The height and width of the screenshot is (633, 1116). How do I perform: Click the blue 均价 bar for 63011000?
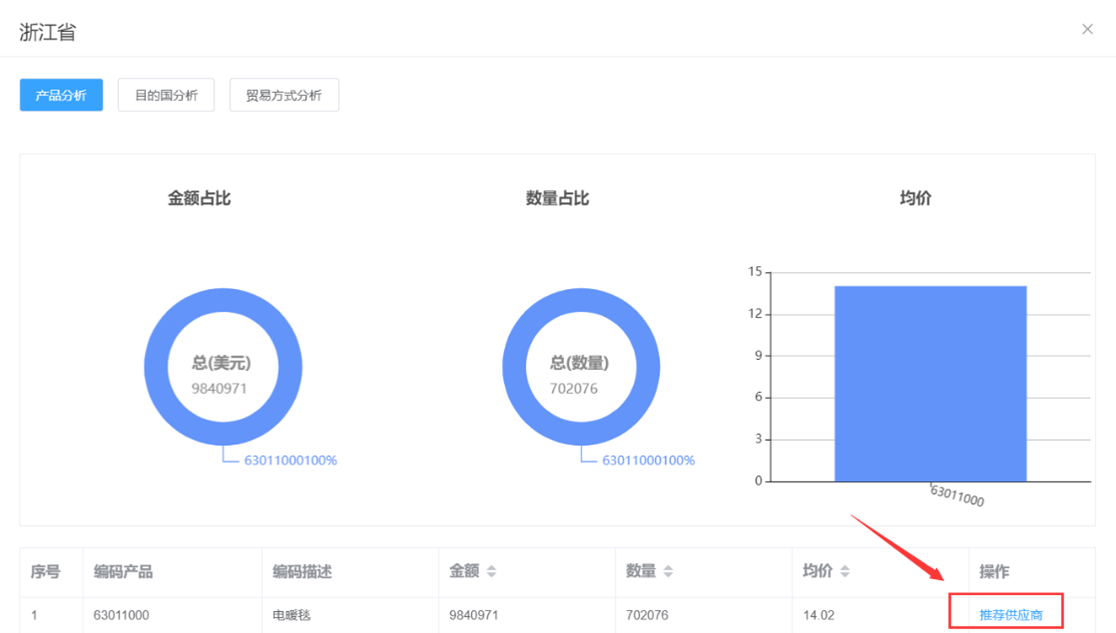point(930,384)
